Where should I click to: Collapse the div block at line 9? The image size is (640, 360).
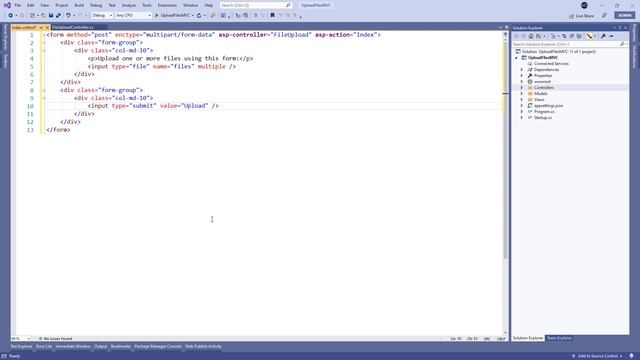[x=44, y=98]
